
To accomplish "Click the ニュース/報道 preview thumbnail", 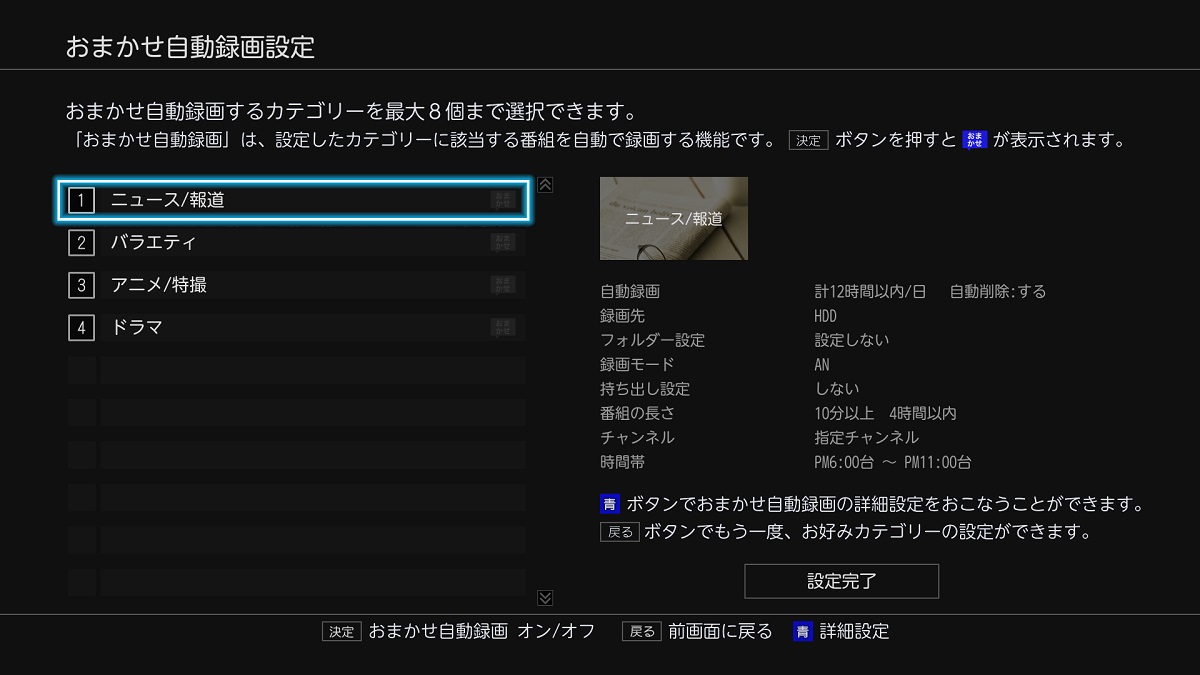I will [673, 218].
